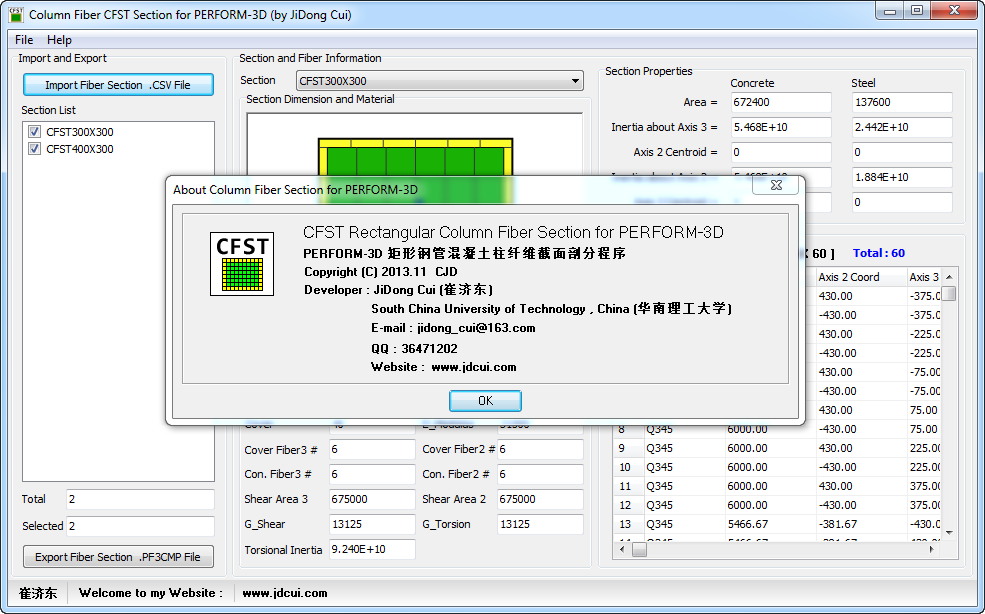Click the G_Torsion field
Viewport: 985px width, 614px height.
point(540,524)
